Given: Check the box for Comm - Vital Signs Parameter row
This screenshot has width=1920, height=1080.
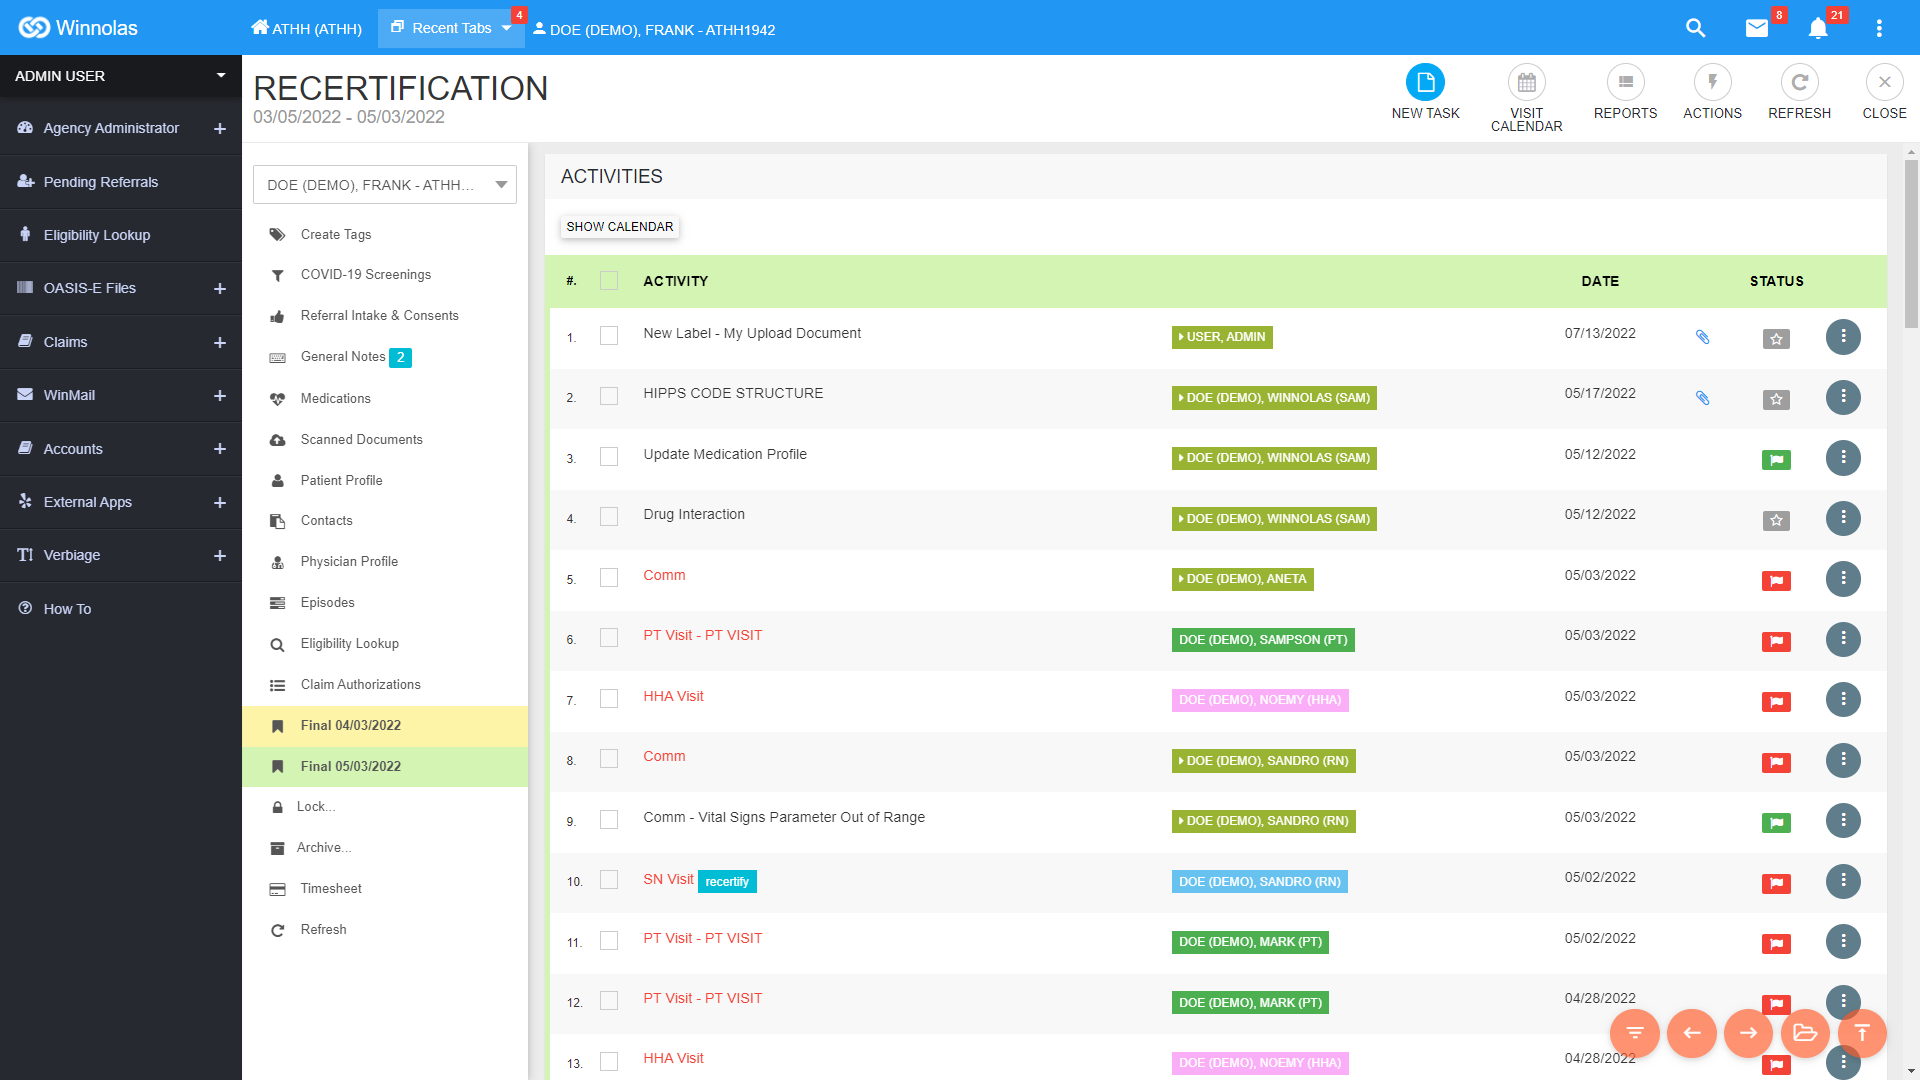Looking at the screenshot, I should (609, 820).
